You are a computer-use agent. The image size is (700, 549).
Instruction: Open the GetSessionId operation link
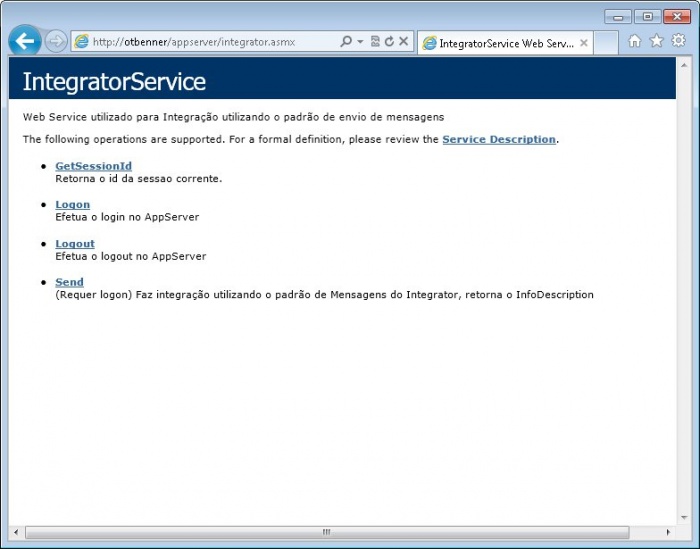tap(93, 166)
